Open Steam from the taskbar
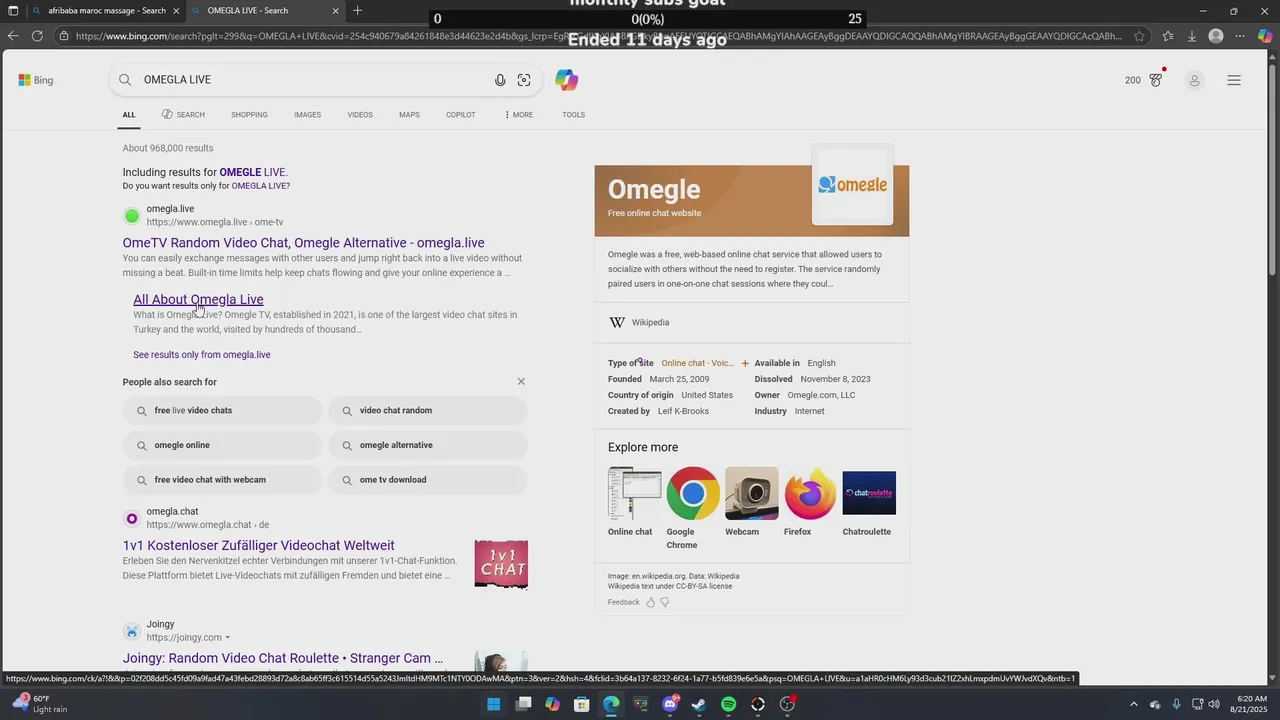The image size is (1280, 720). (x=699, y=704)
